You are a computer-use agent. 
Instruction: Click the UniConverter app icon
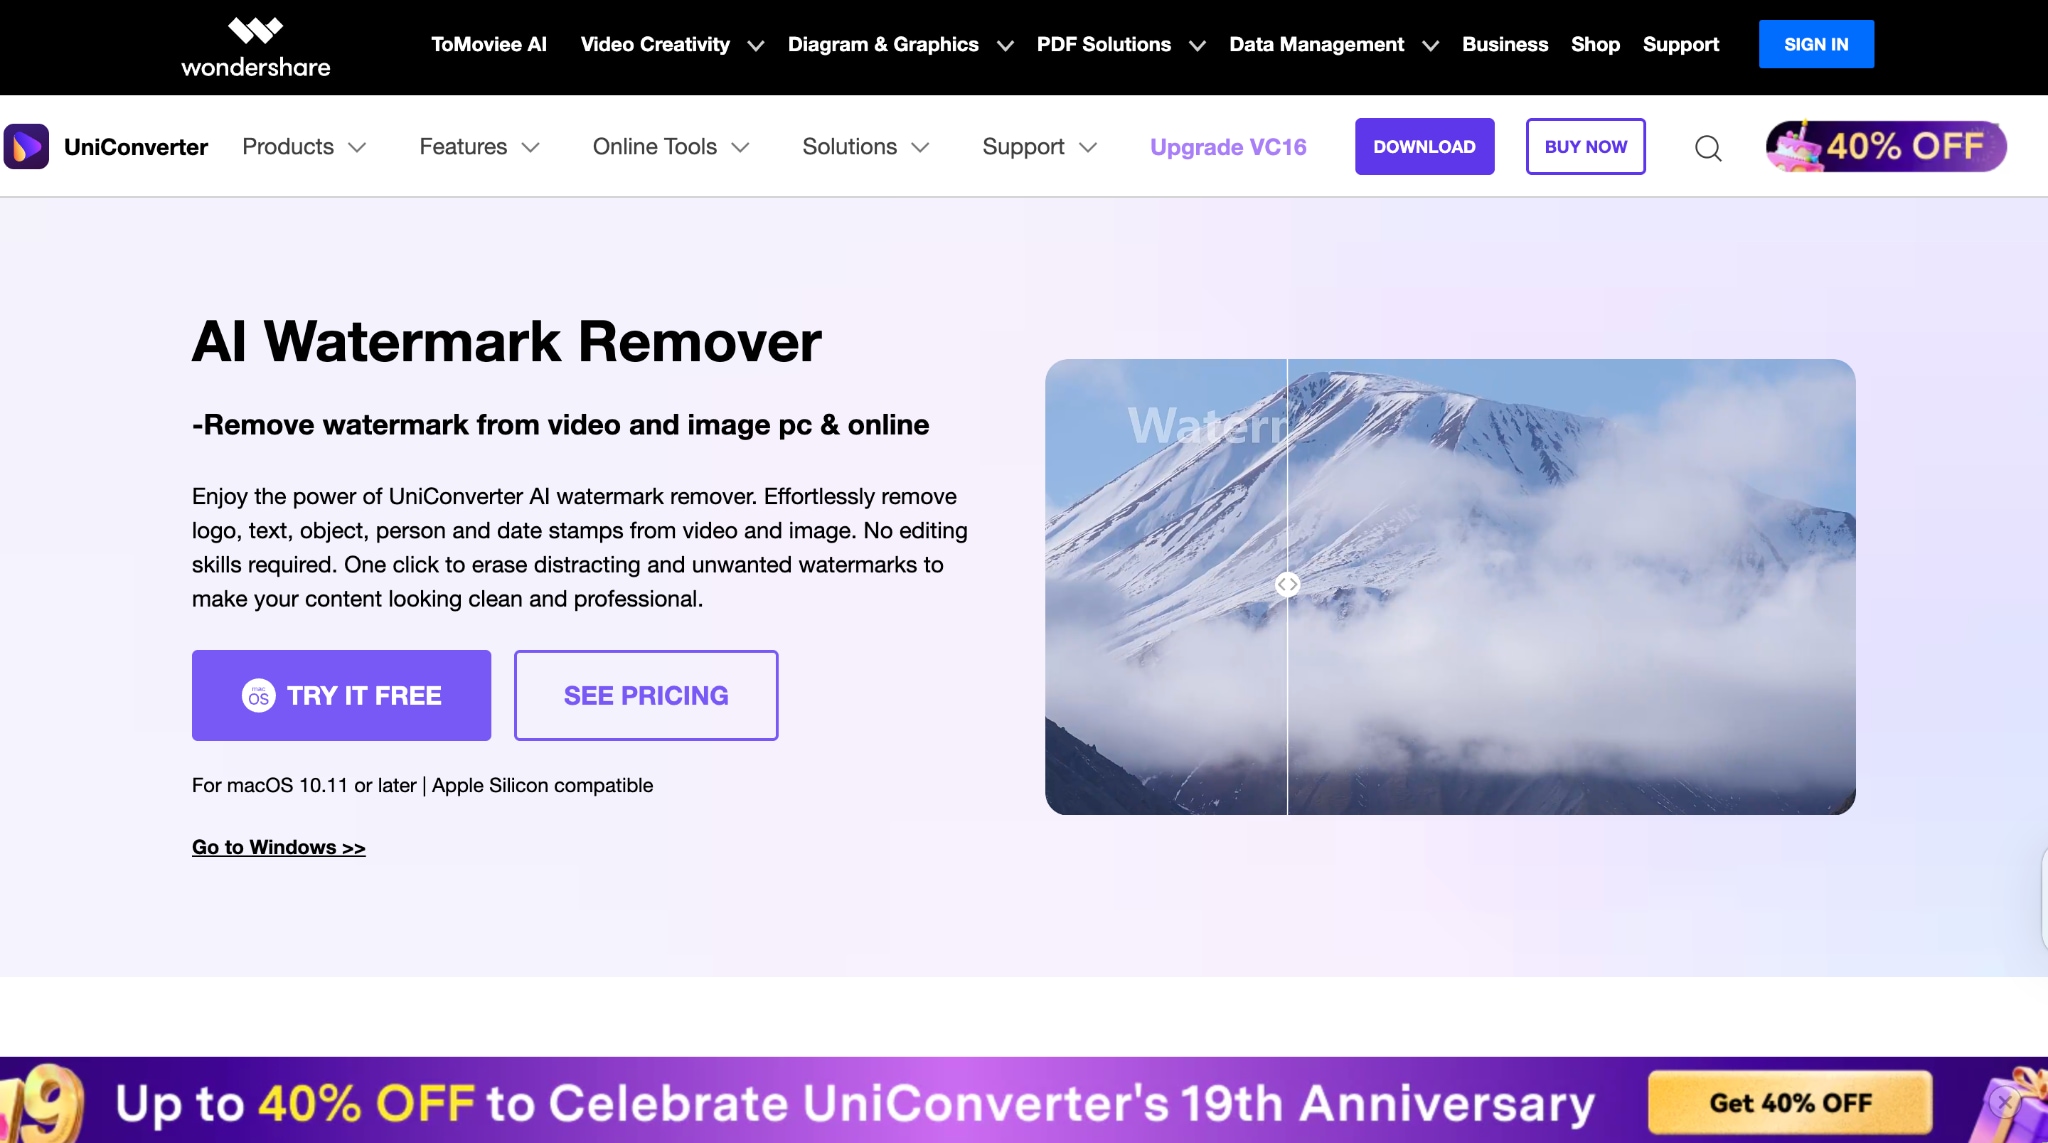26,147
